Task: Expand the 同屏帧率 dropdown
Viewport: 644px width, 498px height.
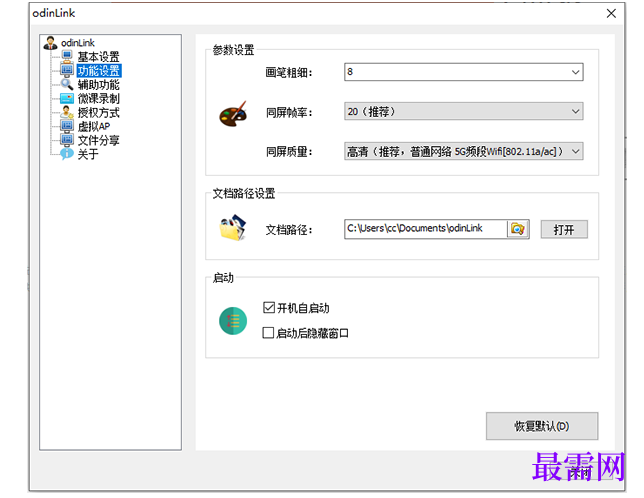Action: [x=464, y=111]
